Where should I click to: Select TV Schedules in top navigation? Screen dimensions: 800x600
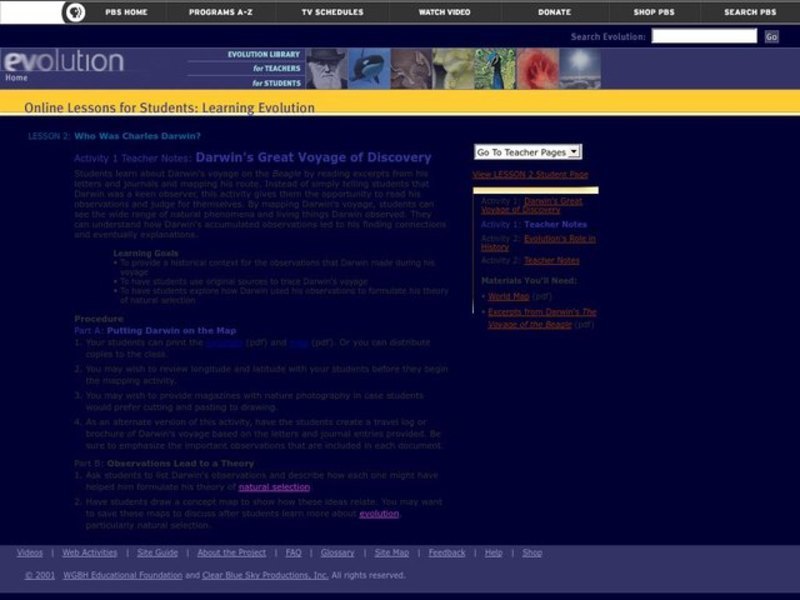click(x=334, y=12)
